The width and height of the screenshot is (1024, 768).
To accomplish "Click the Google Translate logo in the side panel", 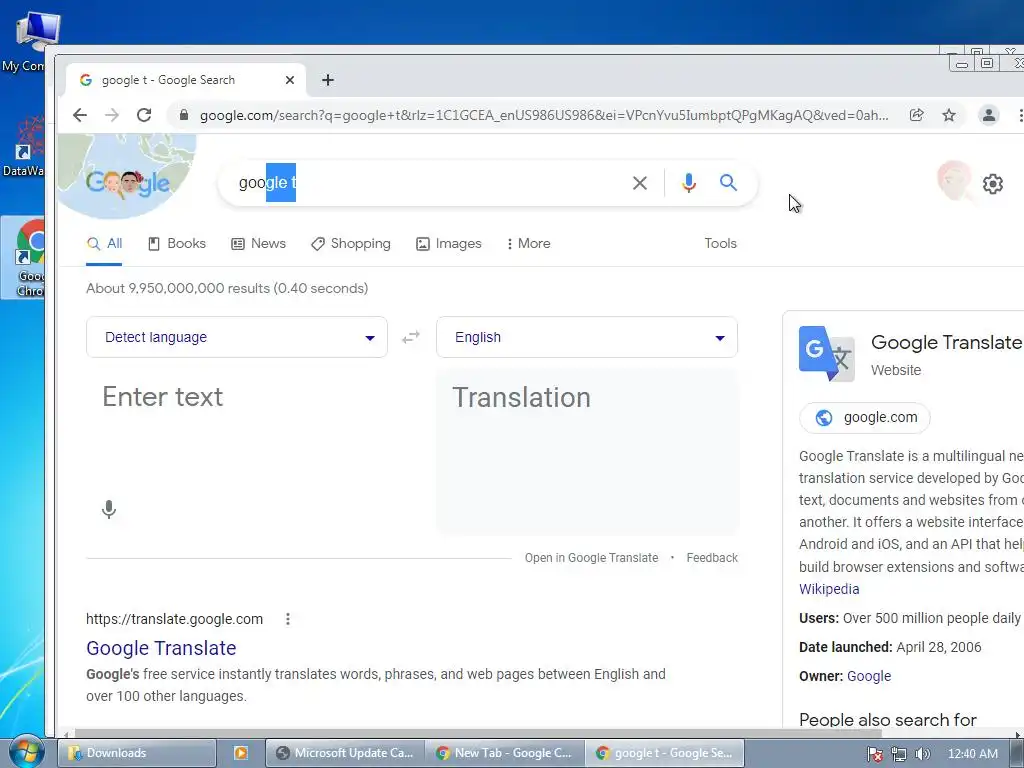I will tap(827, 353).
